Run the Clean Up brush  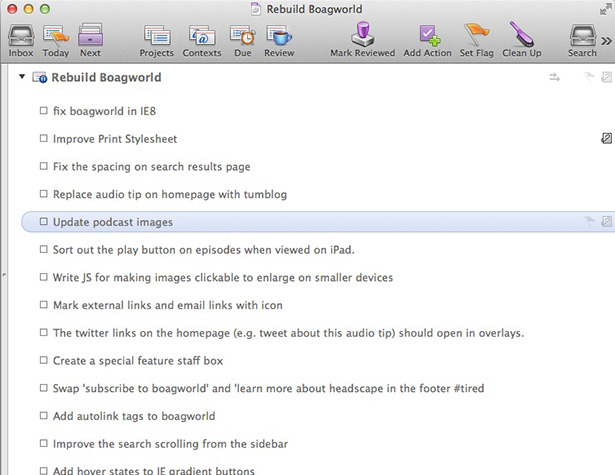[522, 40]
